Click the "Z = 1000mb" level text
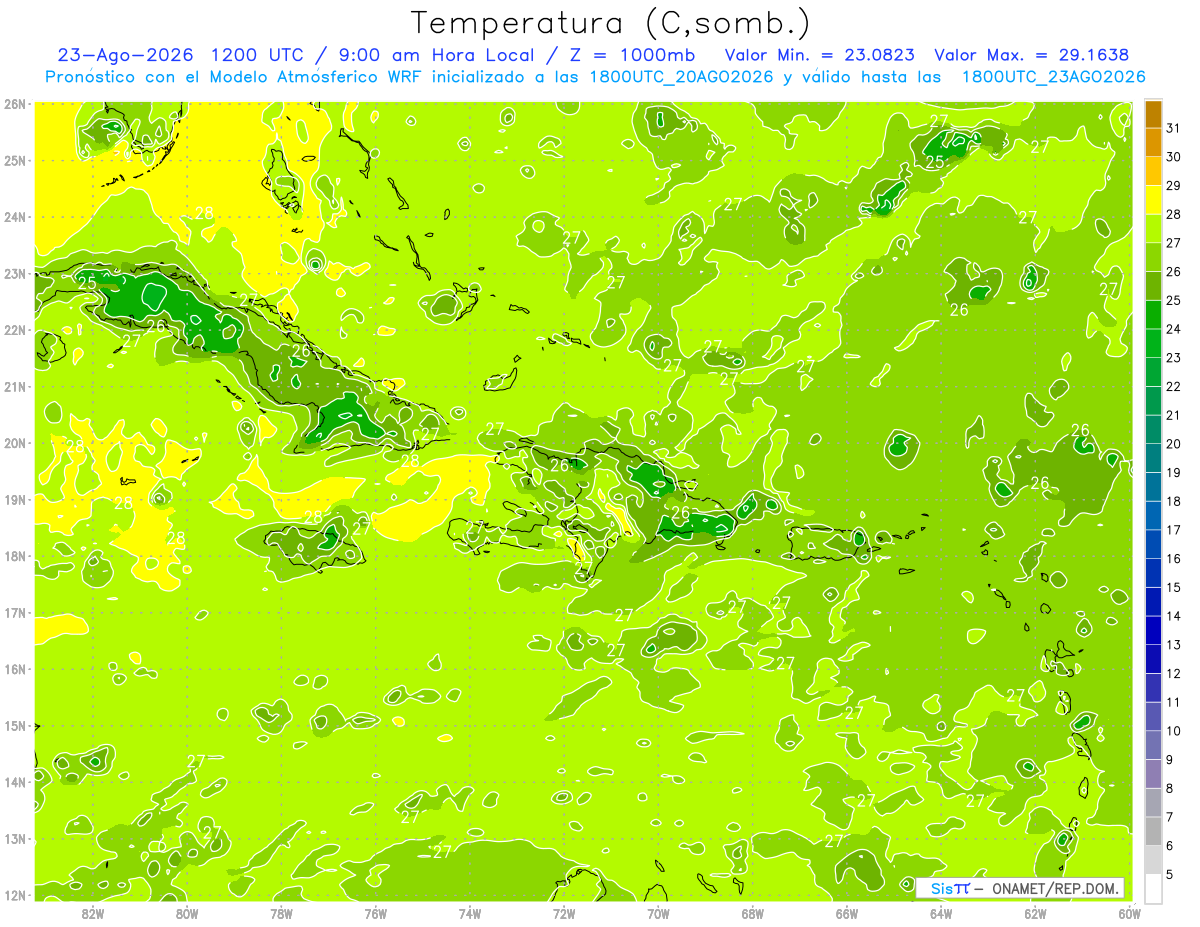1200x927 pixels. point(634,55)
